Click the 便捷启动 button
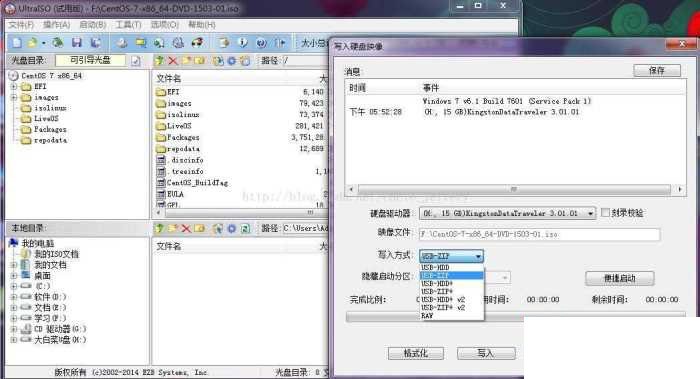 coord(620,279)
